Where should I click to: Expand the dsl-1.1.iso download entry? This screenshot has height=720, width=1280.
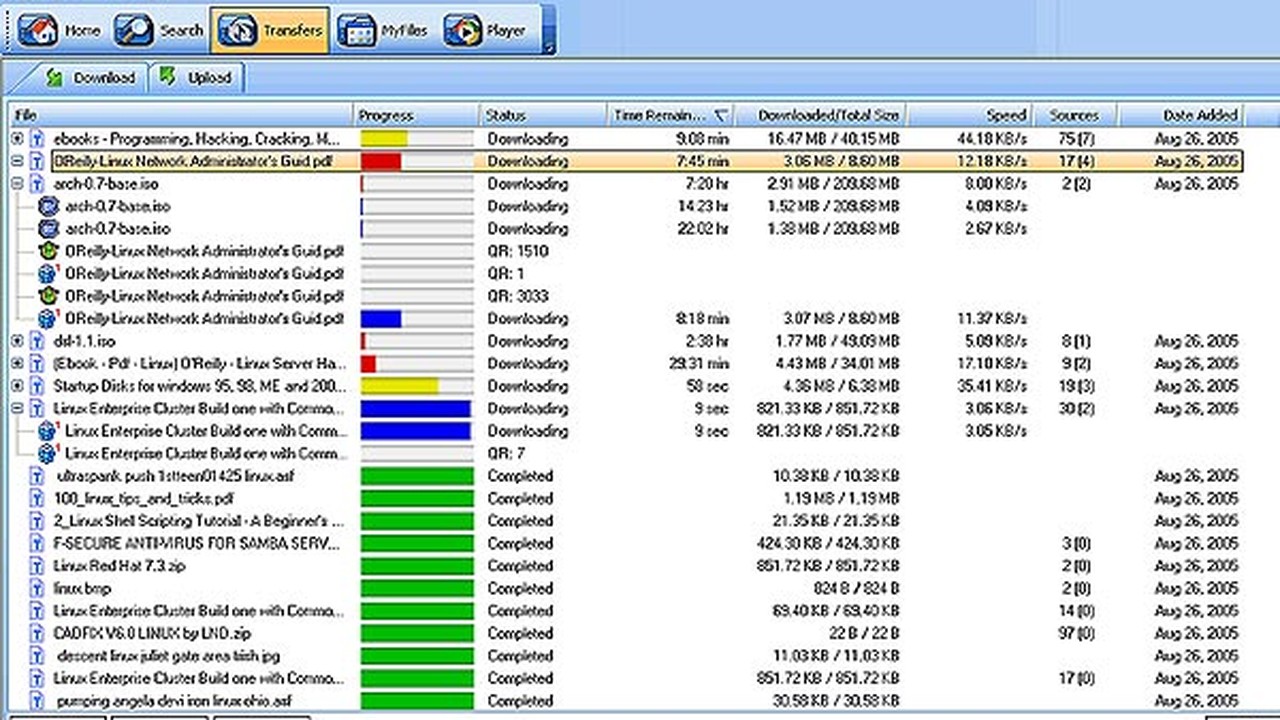coord(17,341)
